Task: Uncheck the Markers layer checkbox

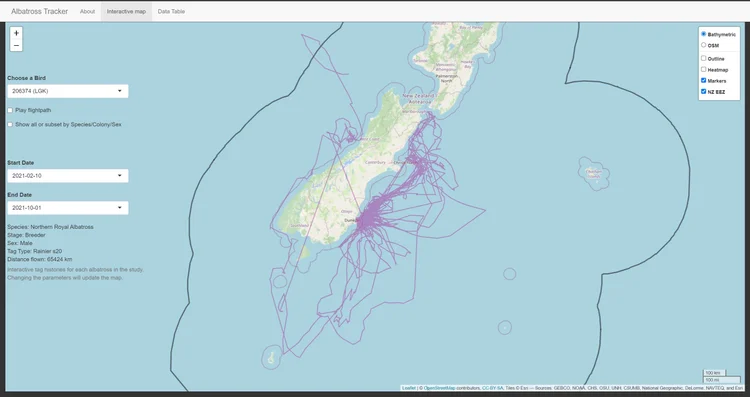Action: pos(704,80)
